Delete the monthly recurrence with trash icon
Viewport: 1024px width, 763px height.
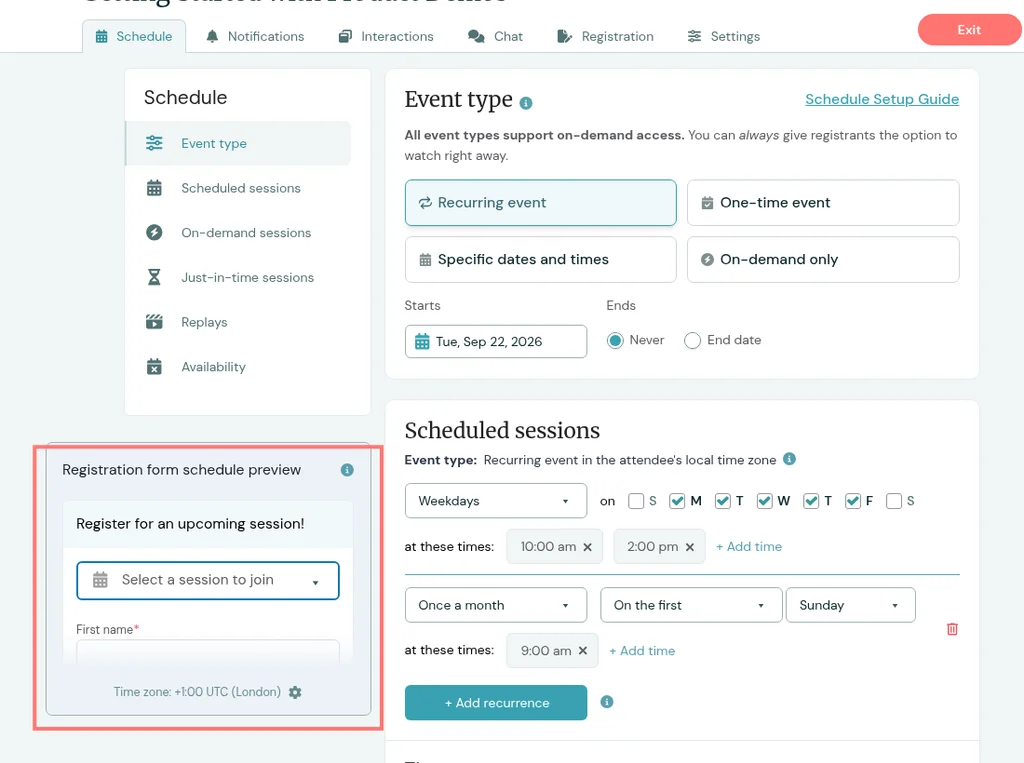click(x=952, y=629)
